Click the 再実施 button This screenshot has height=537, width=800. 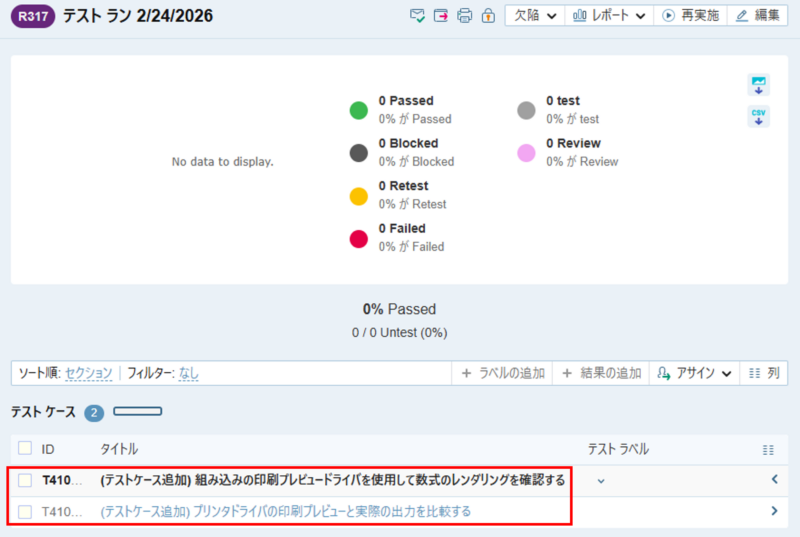(690, 15)
